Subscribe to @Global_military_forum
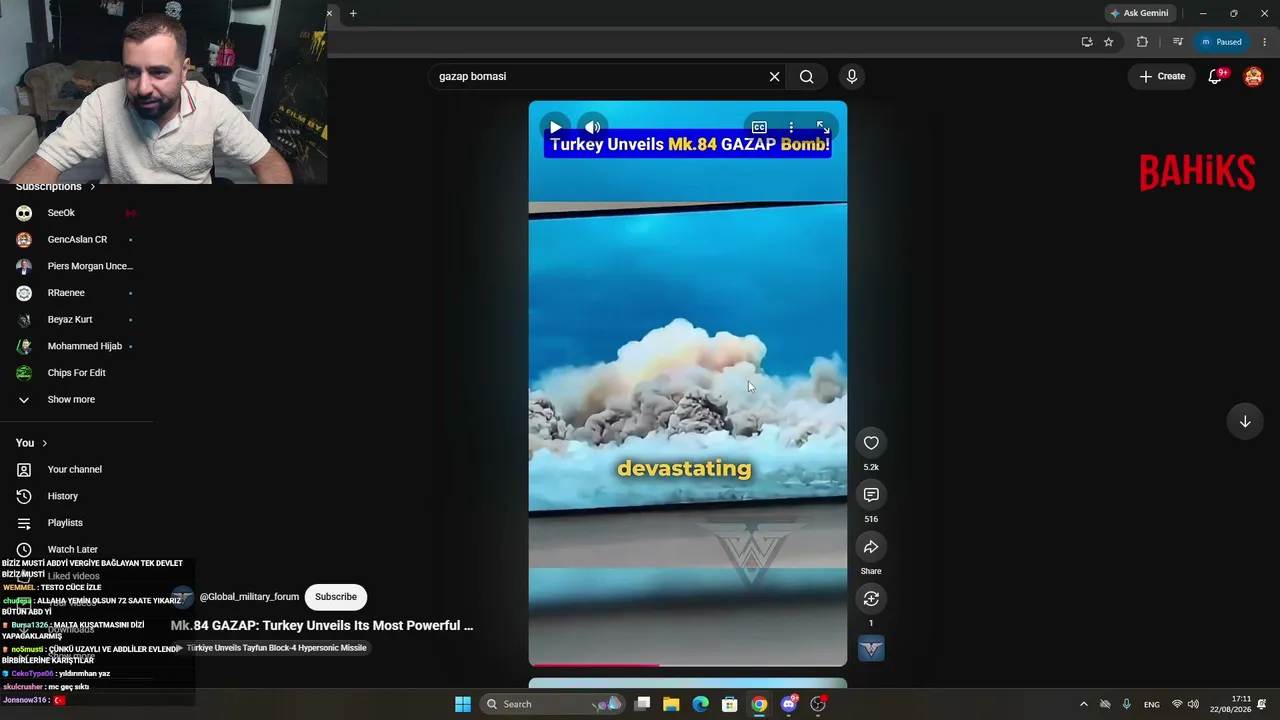 click(x=336, y=597)
